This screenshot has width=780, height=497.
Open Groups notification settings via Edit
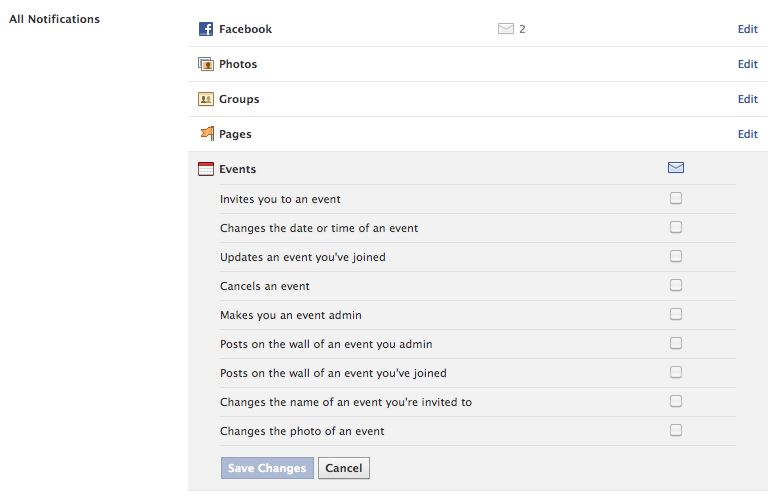point(747,99)
